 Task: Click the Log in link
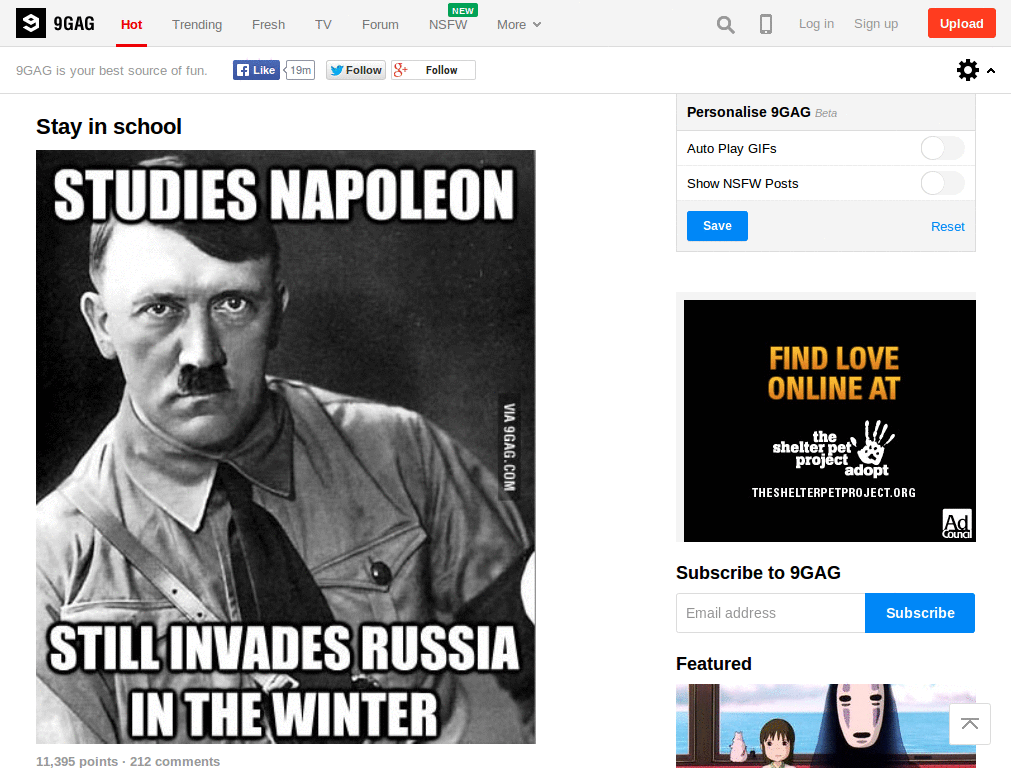(816, 24)
